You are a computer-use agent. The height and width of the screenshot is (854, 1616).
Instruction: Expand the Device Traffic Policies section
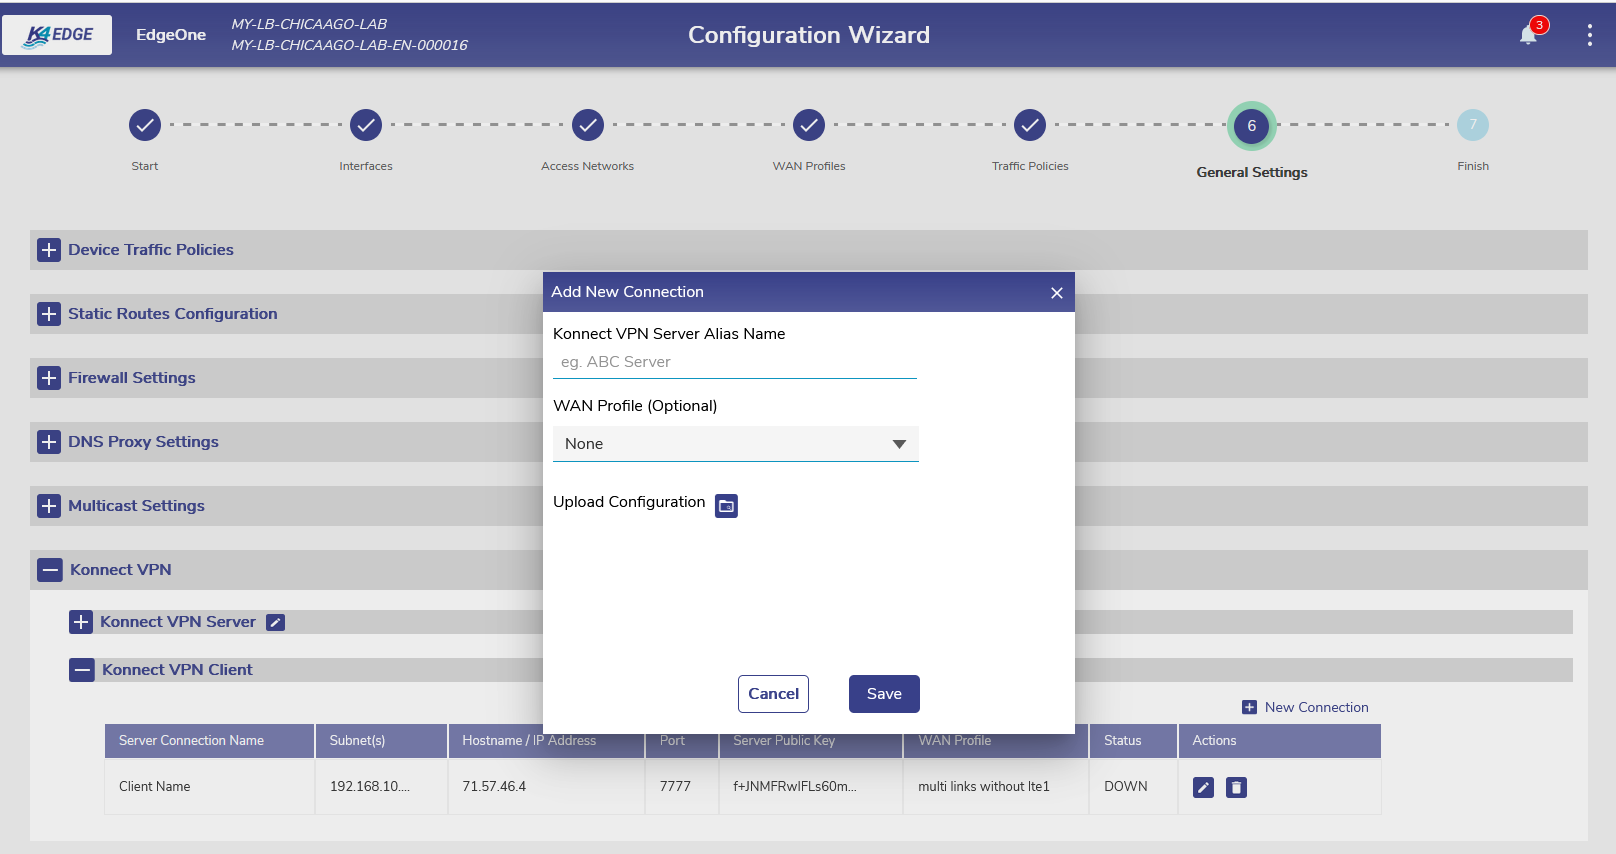point(49,250)
